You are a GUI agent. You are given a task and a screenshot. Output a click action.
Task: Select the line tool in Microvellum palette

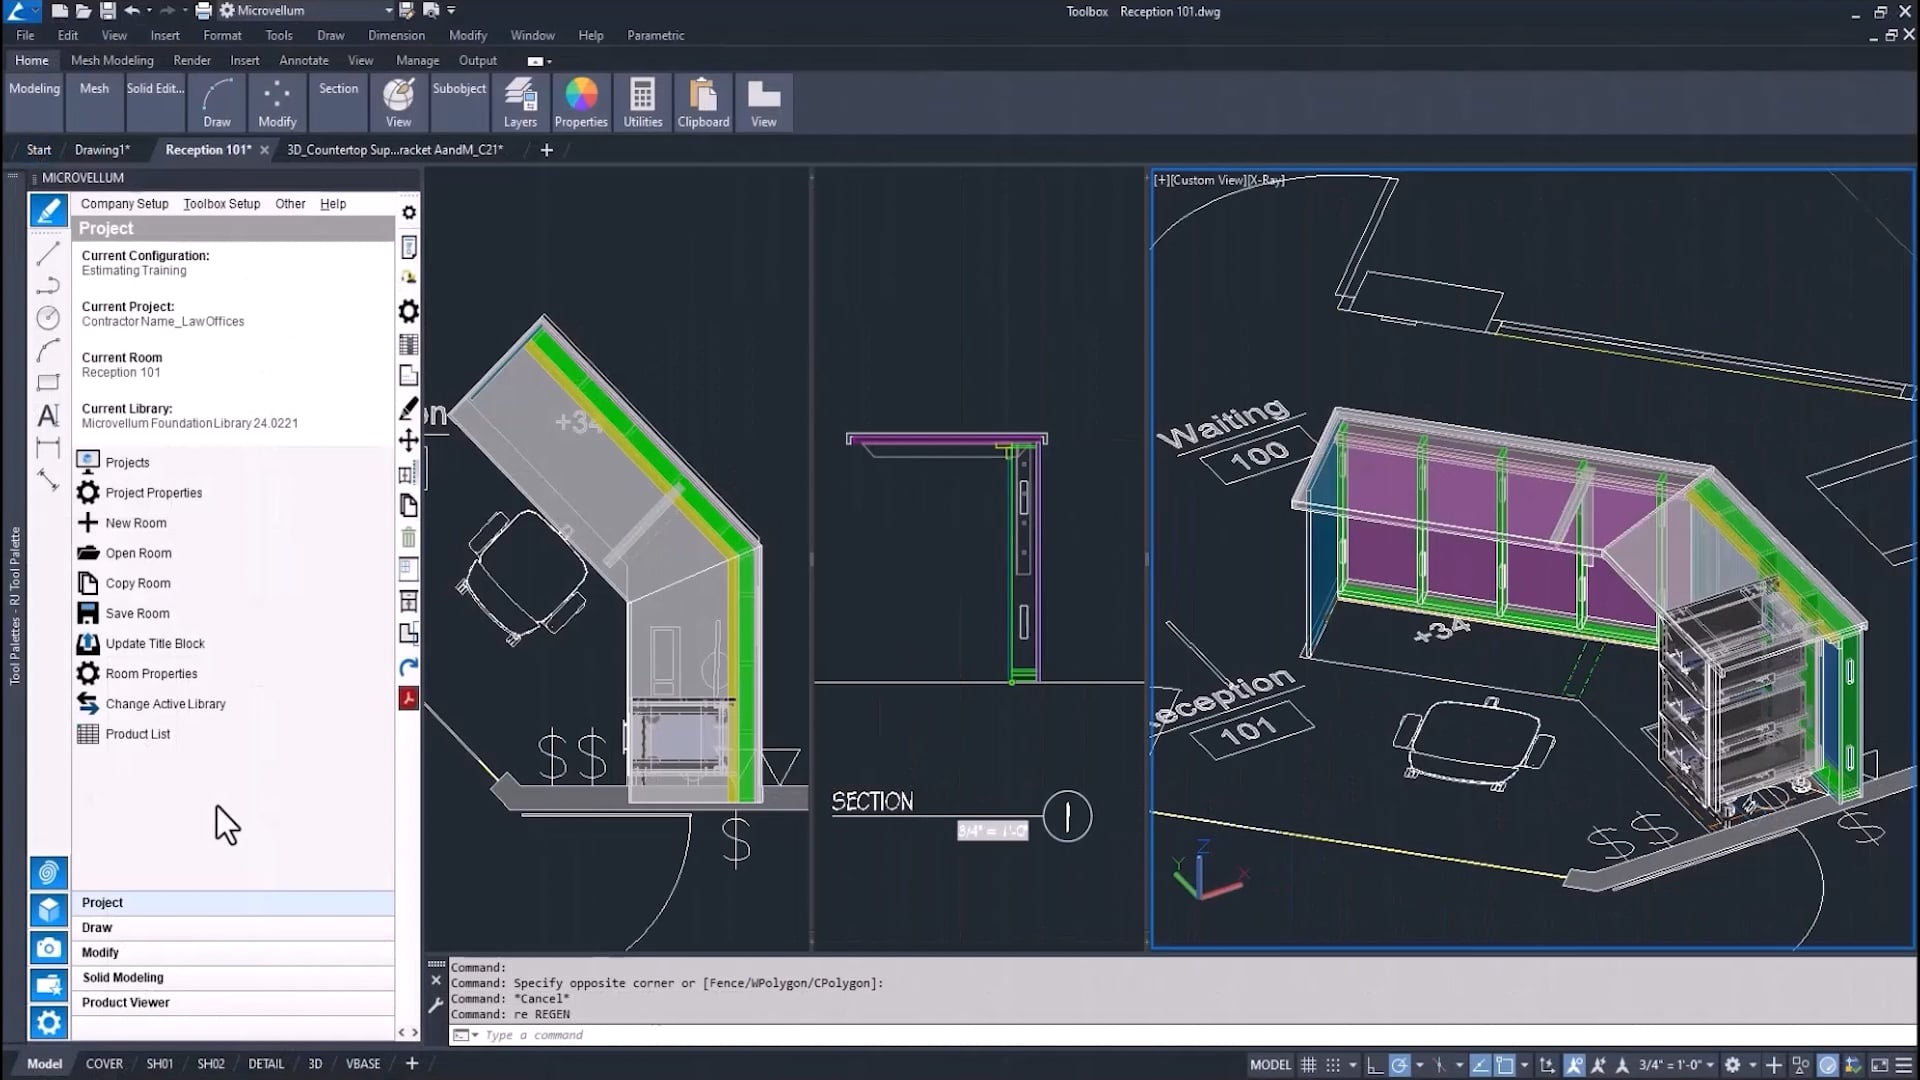[48, 254]
